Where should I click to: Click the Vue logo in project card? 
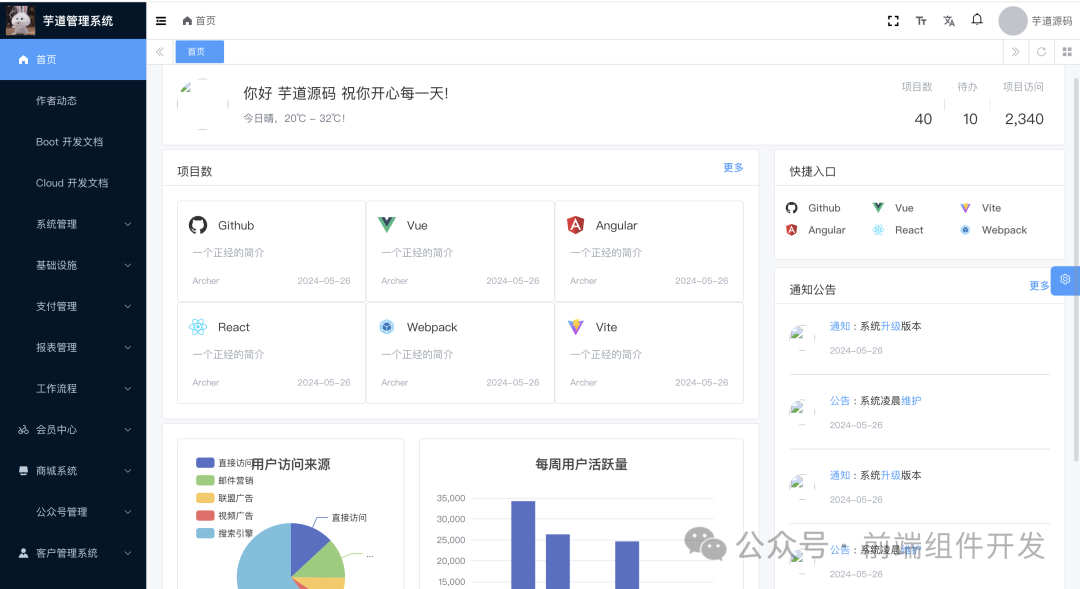coord(387,225)
